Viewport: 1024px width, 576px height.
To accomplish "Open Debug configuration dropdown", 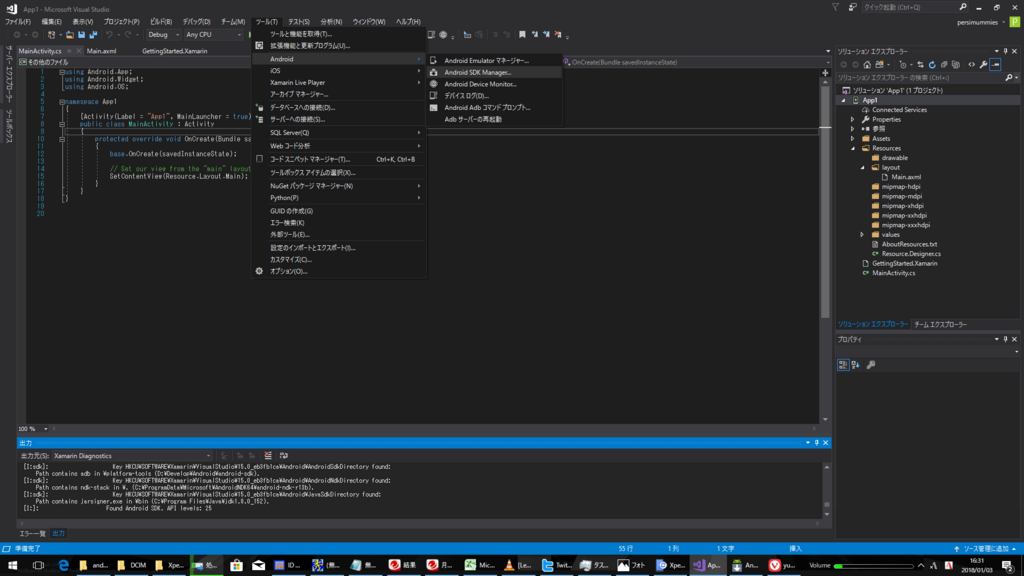I will (163, 35).
